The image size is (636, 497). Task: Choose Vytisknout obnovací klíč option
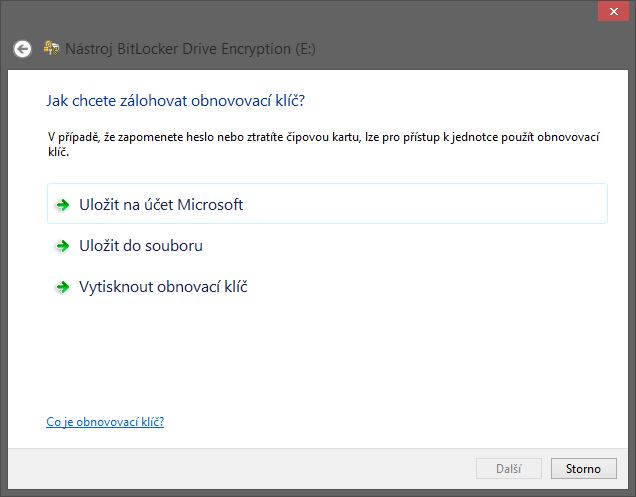(x=327, y=287)
